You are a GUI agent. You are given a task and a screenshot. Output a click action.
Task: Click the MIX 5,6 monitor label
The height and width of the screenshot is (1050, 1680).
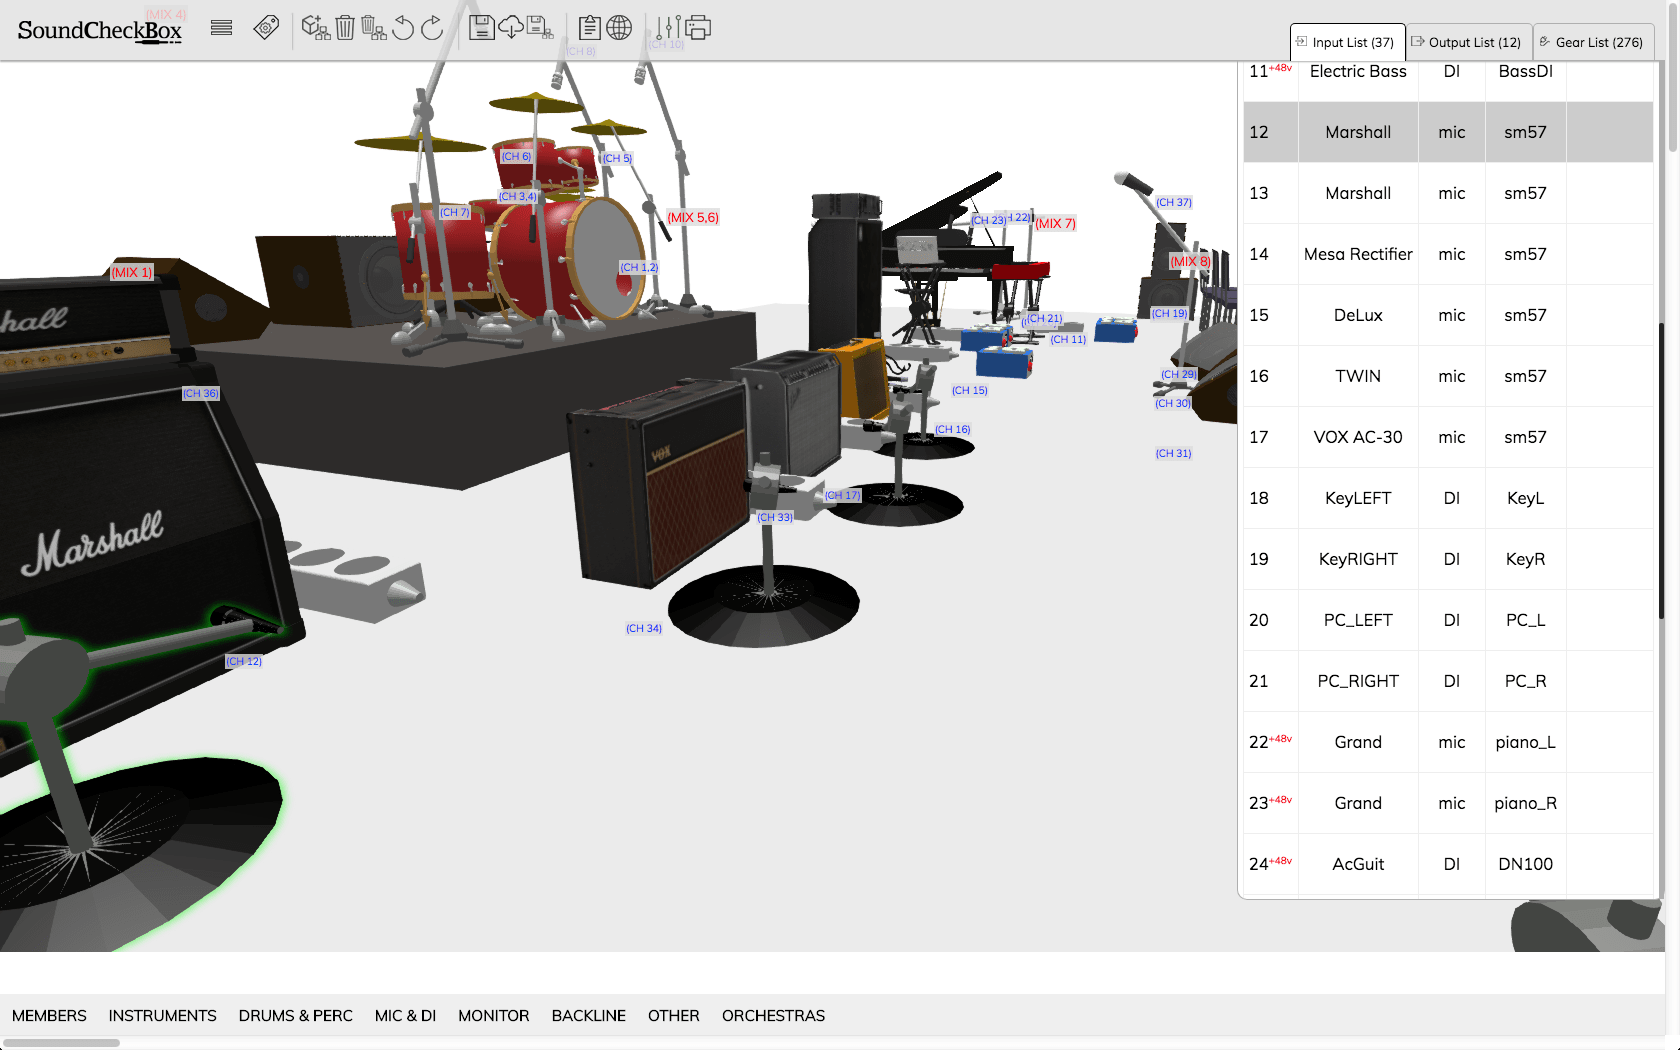click(693, 218)
